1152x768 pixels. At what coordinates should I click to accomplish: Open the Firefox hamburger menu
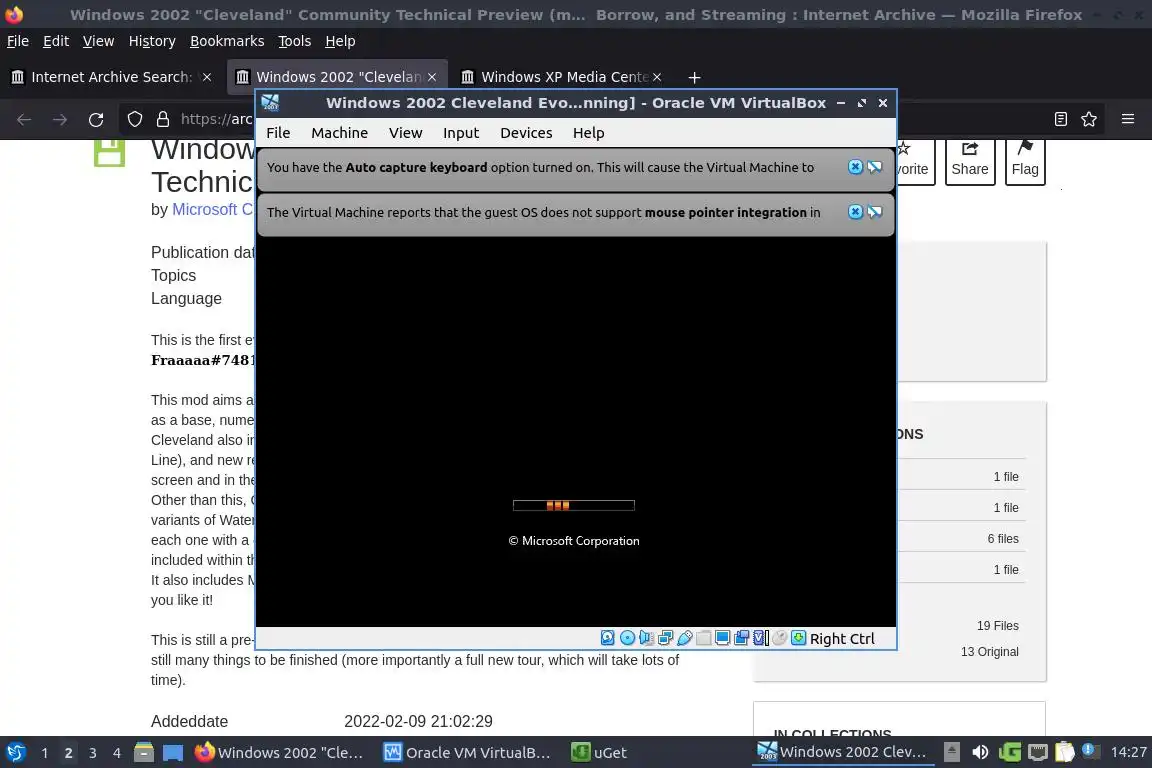(1128, 119)
